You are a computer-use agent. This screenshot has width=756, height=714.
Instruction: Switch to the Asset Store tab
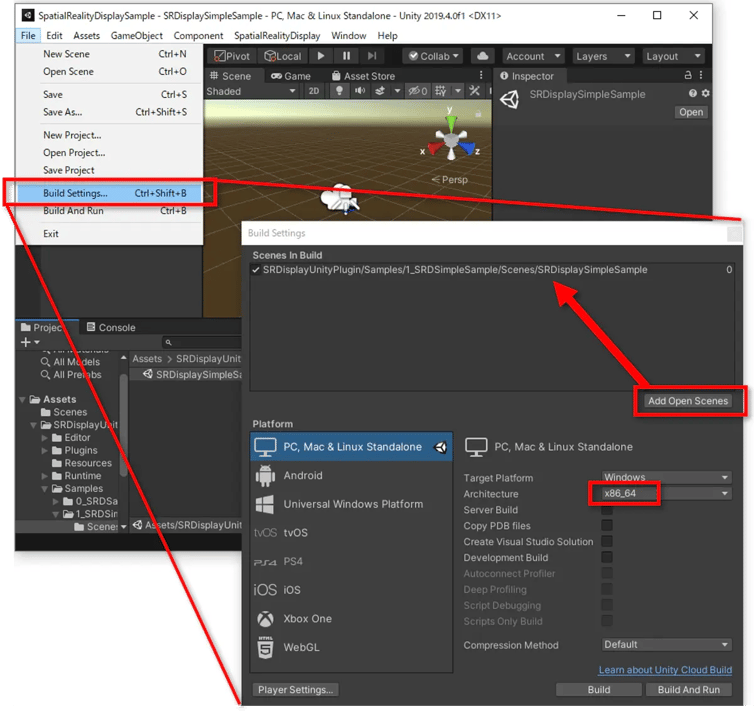(364, 76)
